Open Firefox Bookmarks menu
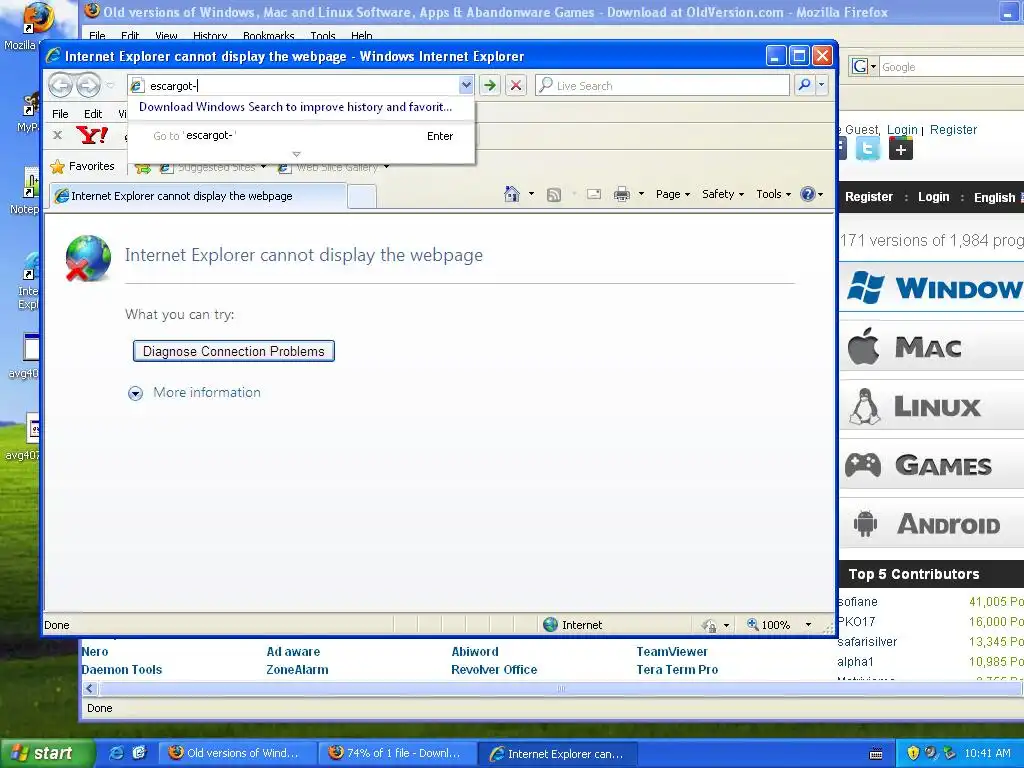 point(268,35)
